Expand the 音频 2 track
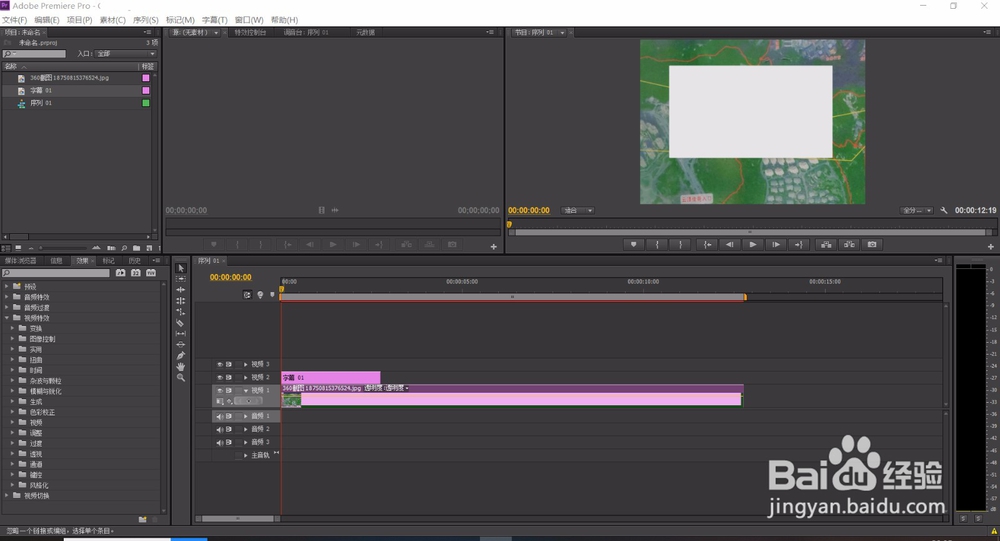The width and height of the screenshot is (1000, 541). click(x=246, y=429)
